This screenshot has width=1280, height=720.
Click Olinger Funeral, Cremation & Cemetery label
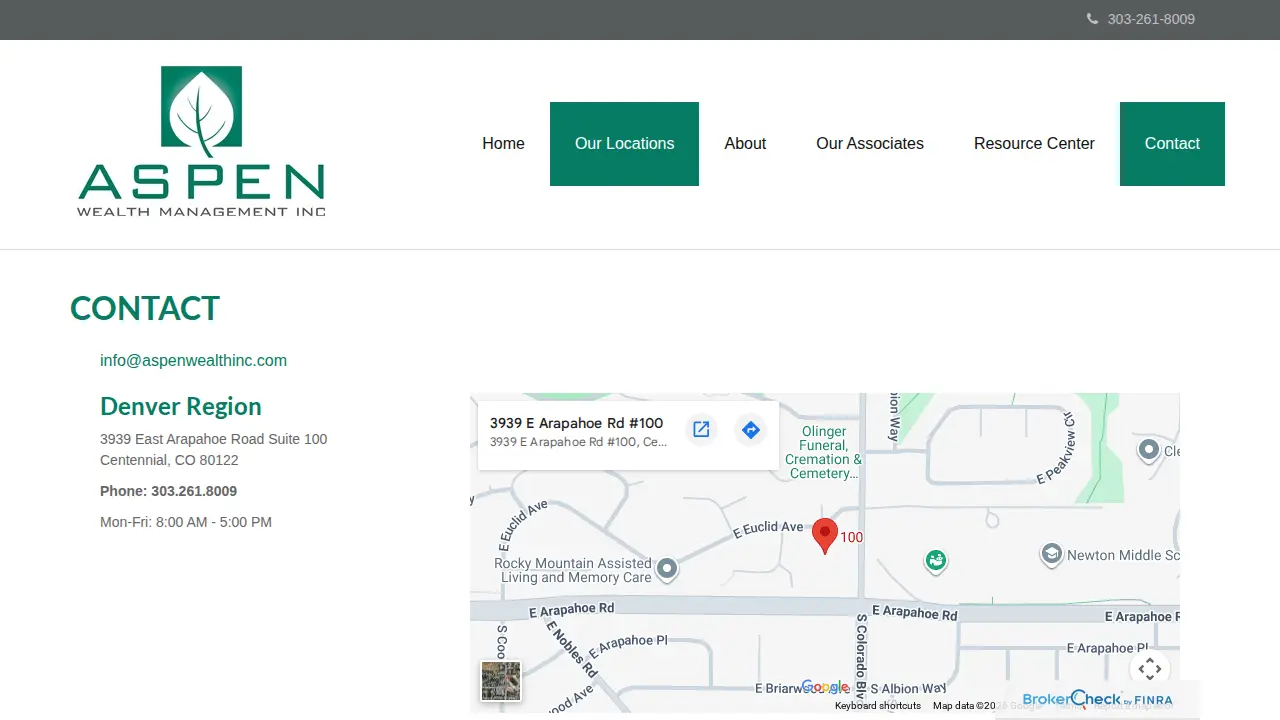(x=824, y=453)
